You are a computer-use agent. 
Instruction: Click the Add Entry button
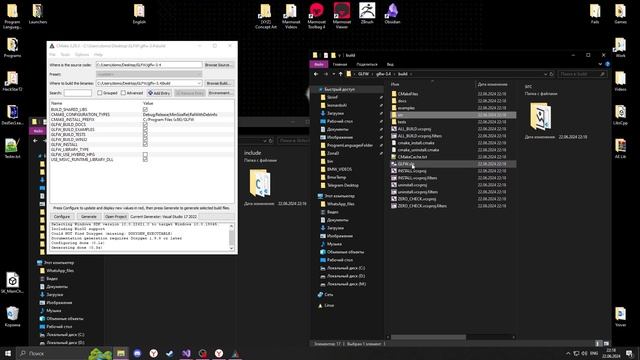coord(159,93)
